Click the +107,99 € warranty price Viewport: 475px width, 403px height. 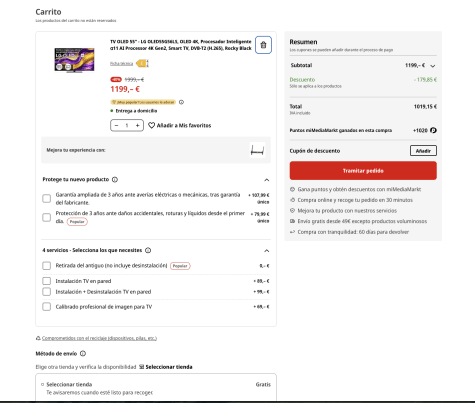[259, 195]
